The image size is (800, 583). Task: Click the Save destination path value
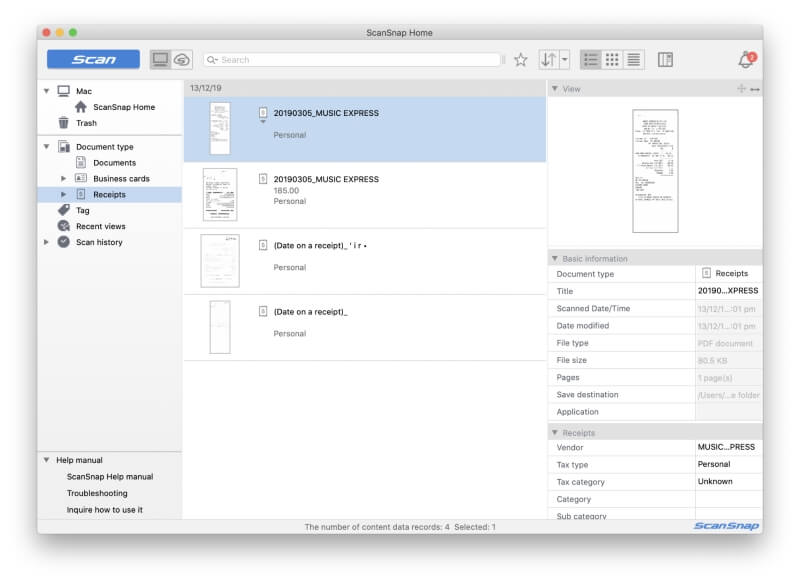[x=729, y=395]
